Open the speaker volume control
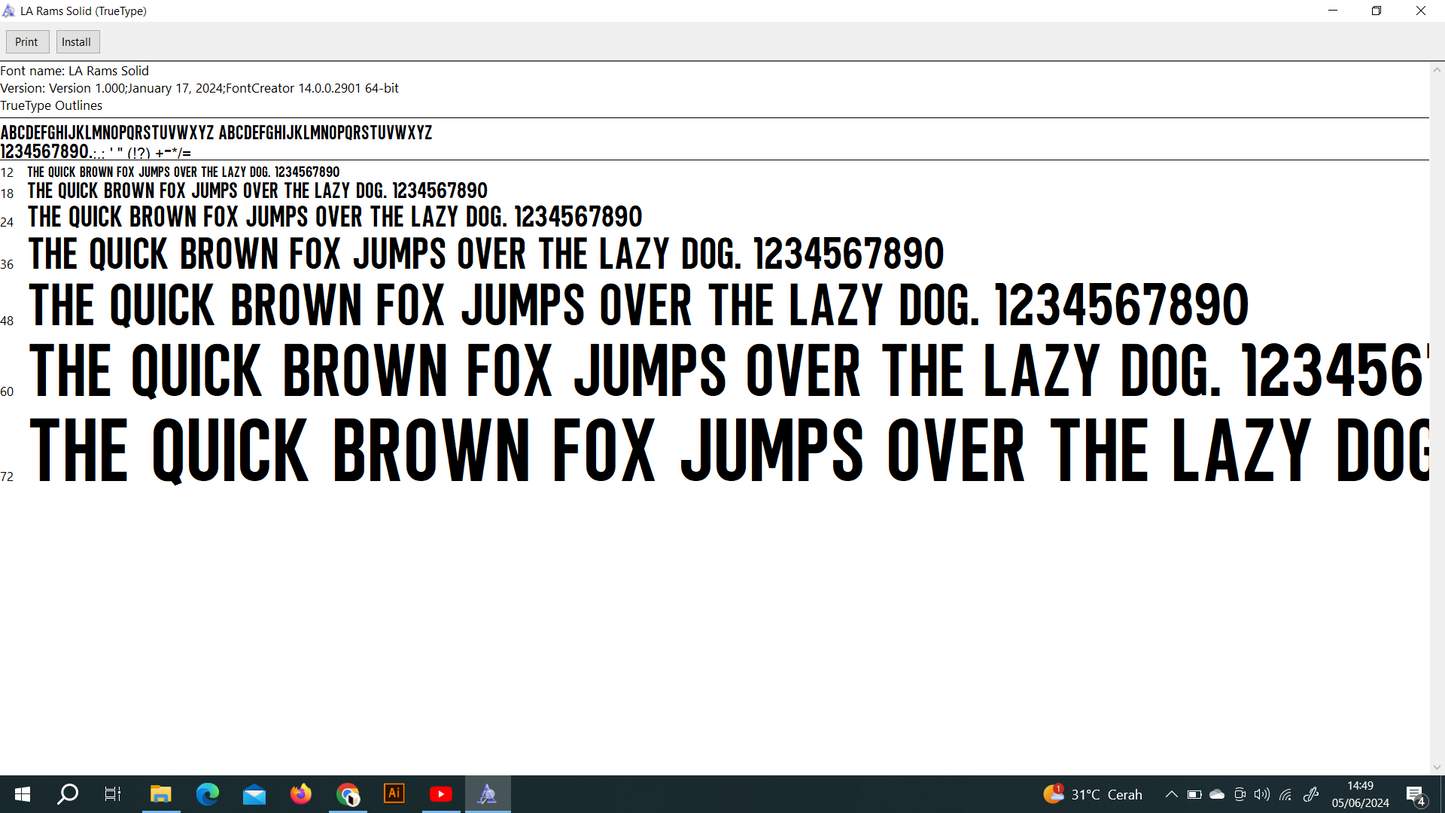 (x=1262, y=794)
